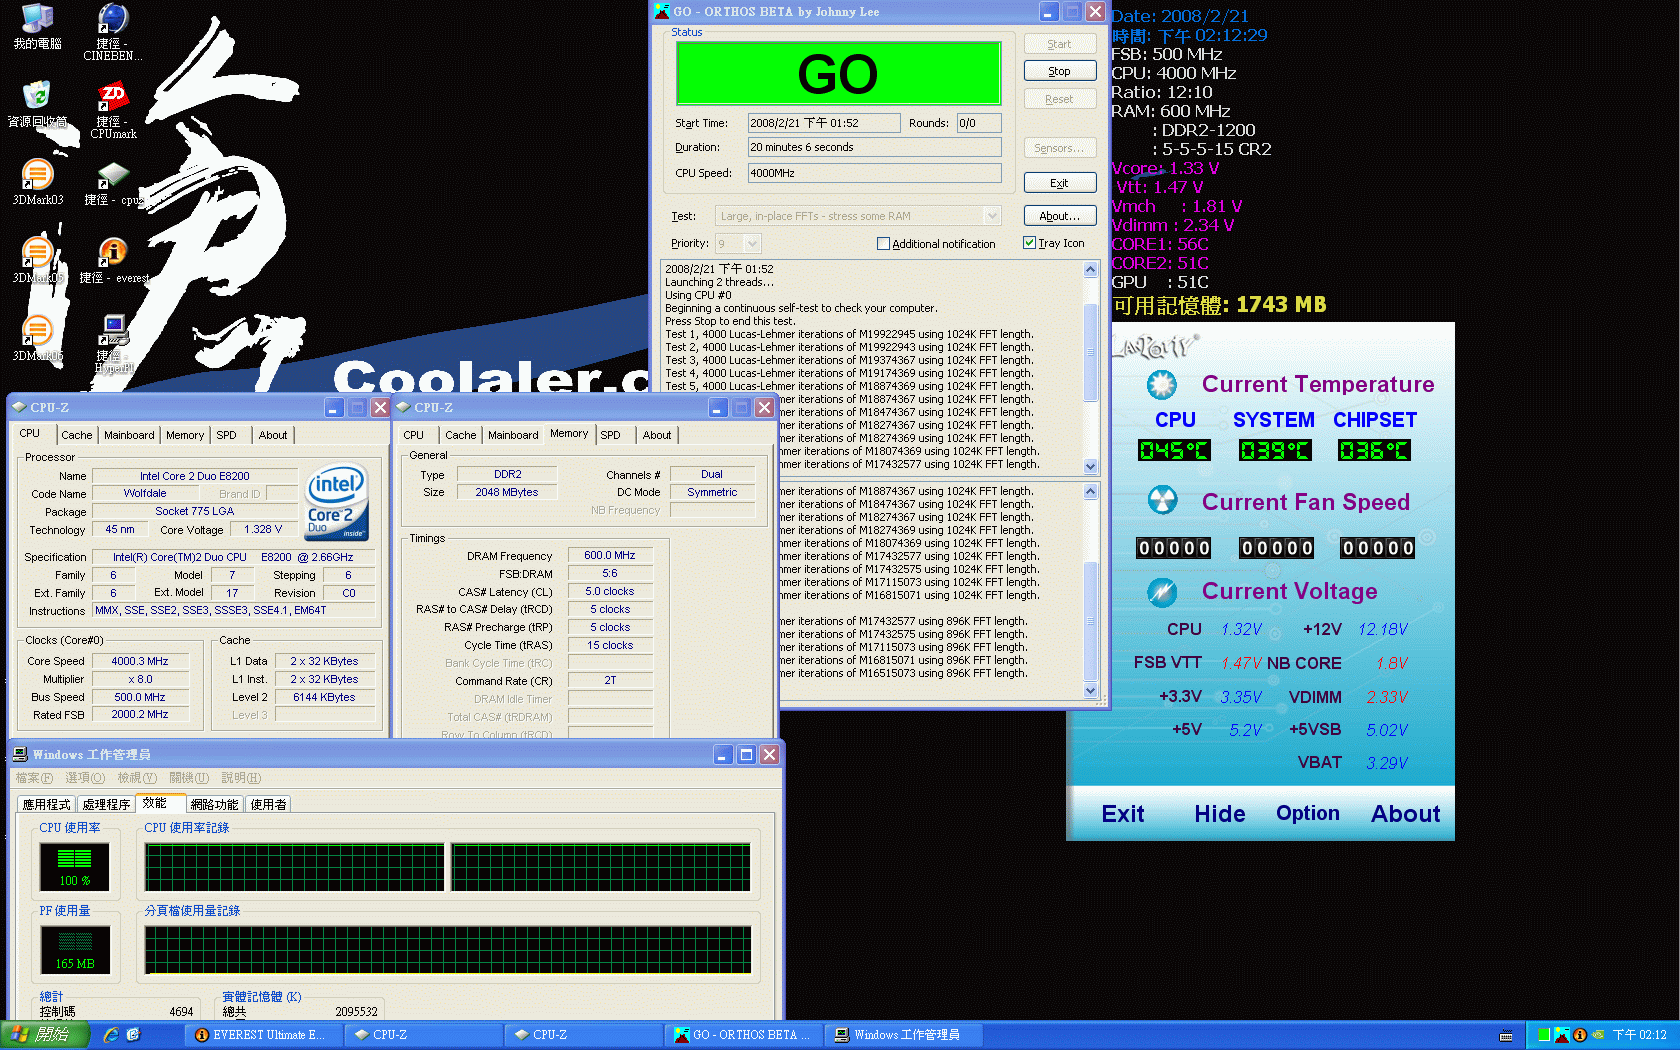Click the green GO status indicator
1680x1050 pixels.
coord(839,74)
